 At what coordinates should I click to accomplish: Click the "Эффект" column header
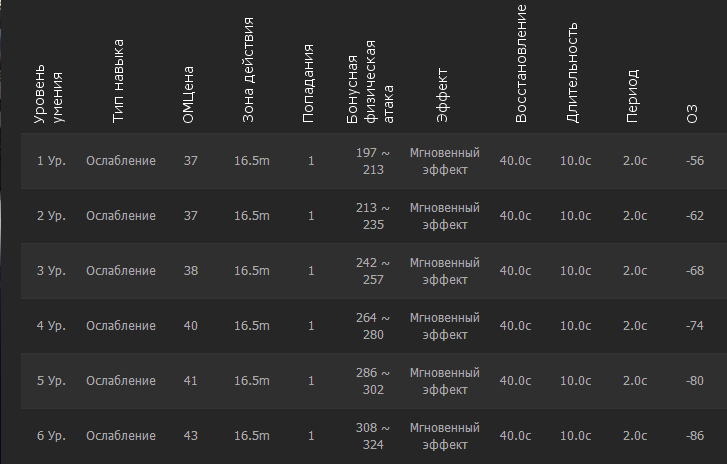coord(444,97)
